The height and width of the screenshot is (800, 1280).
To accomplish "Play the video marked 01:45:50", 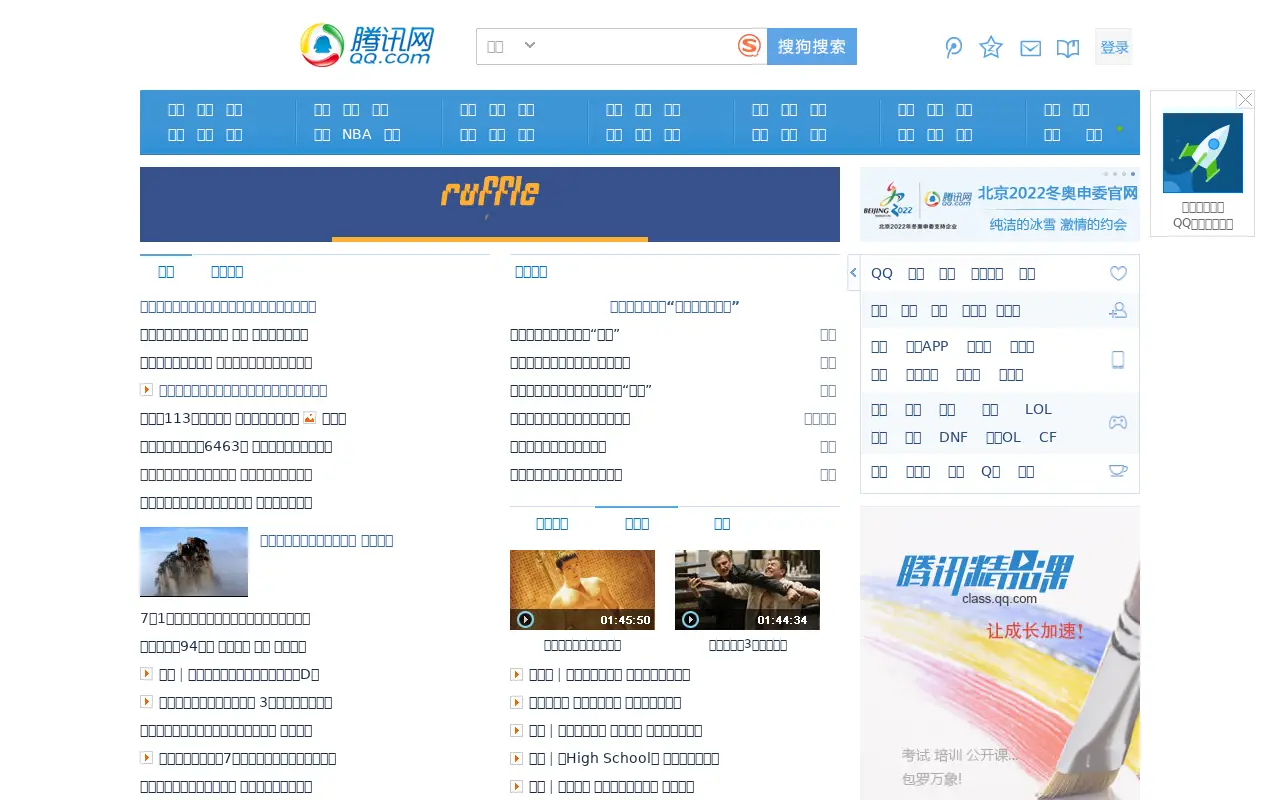I will pyautogui.click(x=582, y=590).
